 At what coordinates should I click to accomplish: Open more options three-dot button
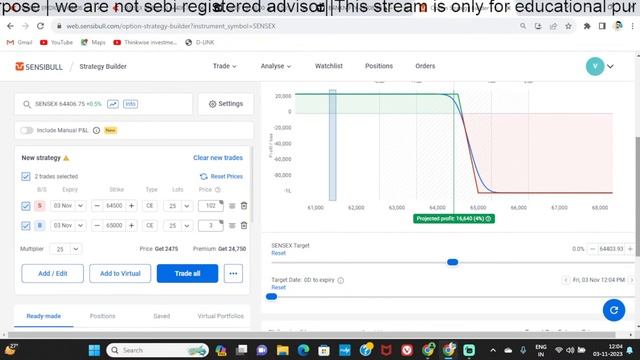click(x=233, y=273)
